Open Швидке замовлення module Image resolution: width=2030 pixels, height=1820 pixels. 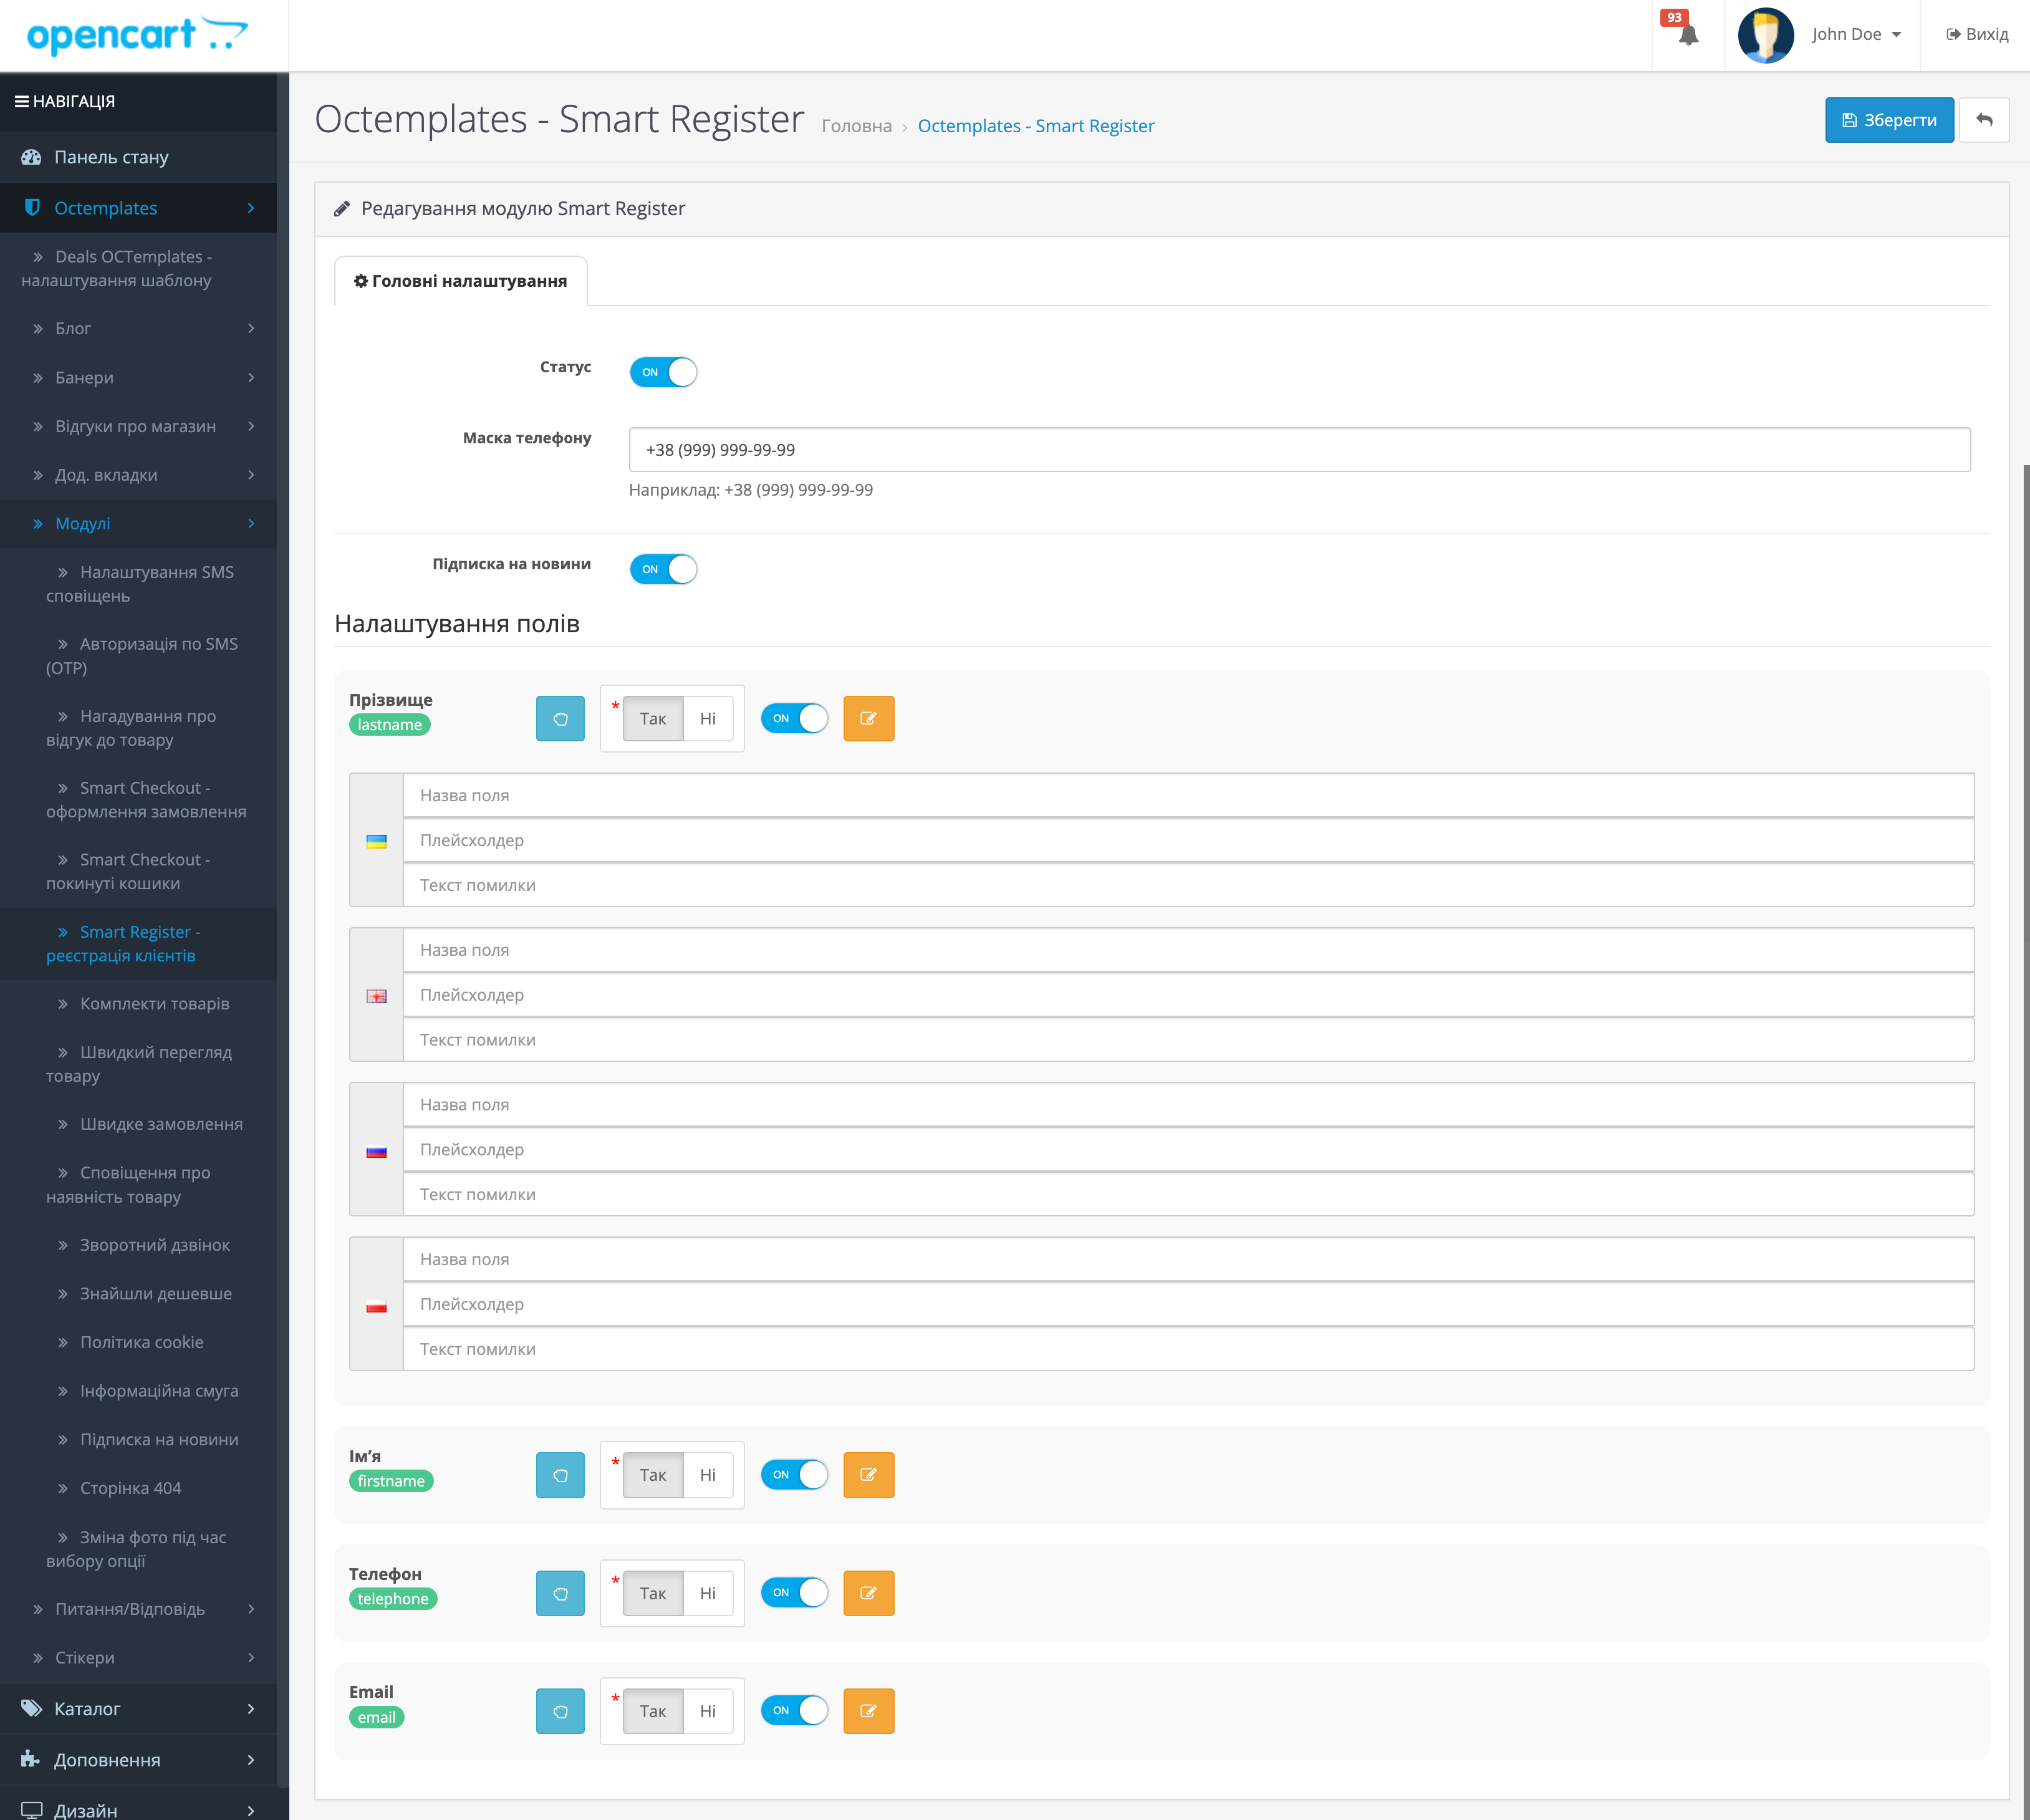[138, 1124]
